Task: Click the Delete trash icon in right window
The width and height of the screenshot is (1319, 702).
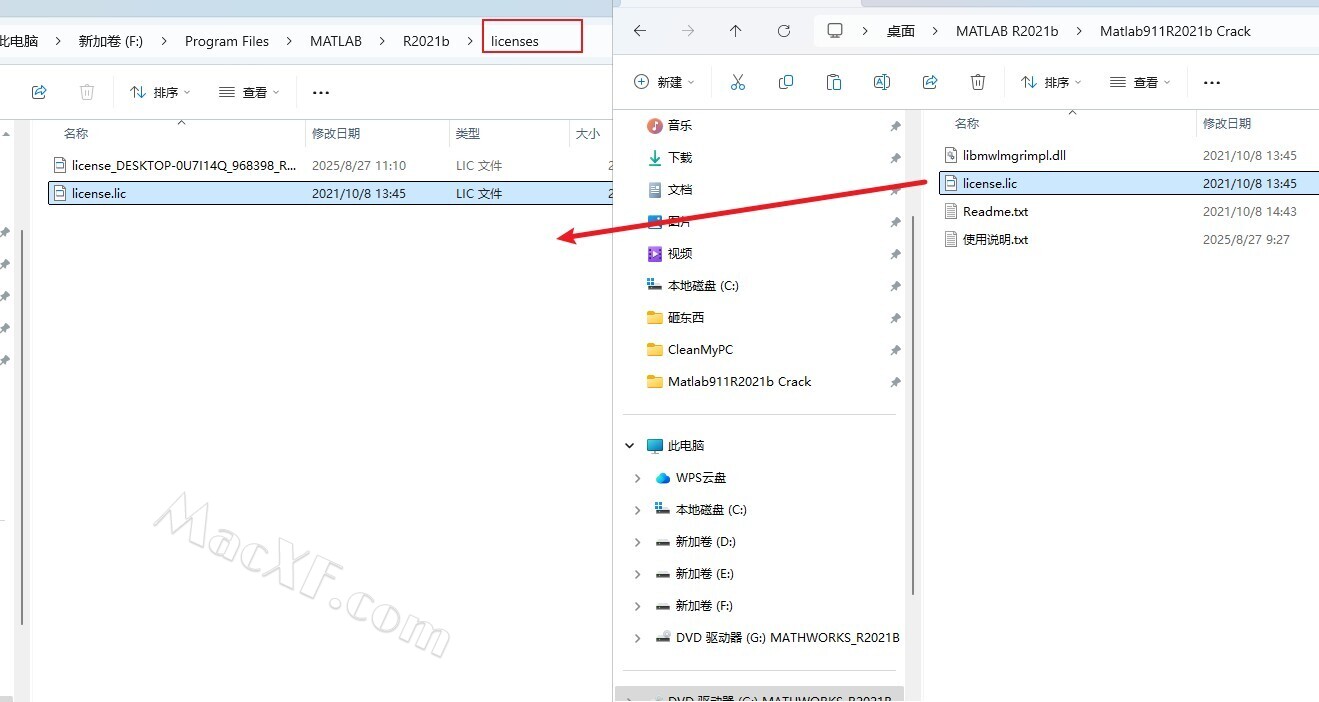Action: 978,82
